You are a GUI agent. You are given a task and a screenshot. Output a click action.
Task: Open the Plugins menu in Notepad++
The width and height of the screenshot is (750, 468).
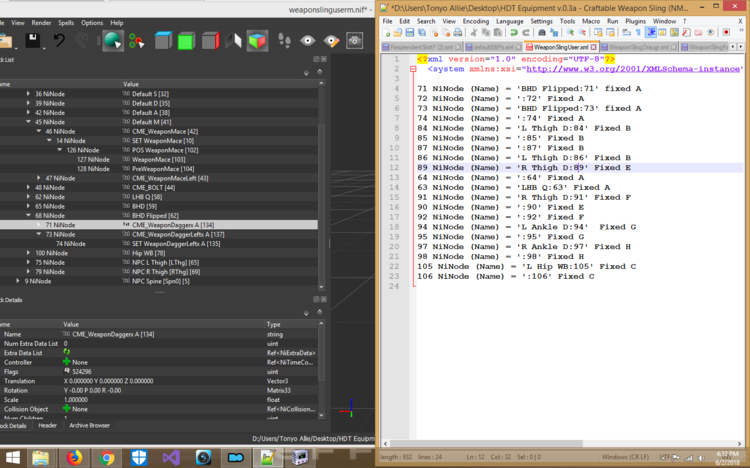635,21
